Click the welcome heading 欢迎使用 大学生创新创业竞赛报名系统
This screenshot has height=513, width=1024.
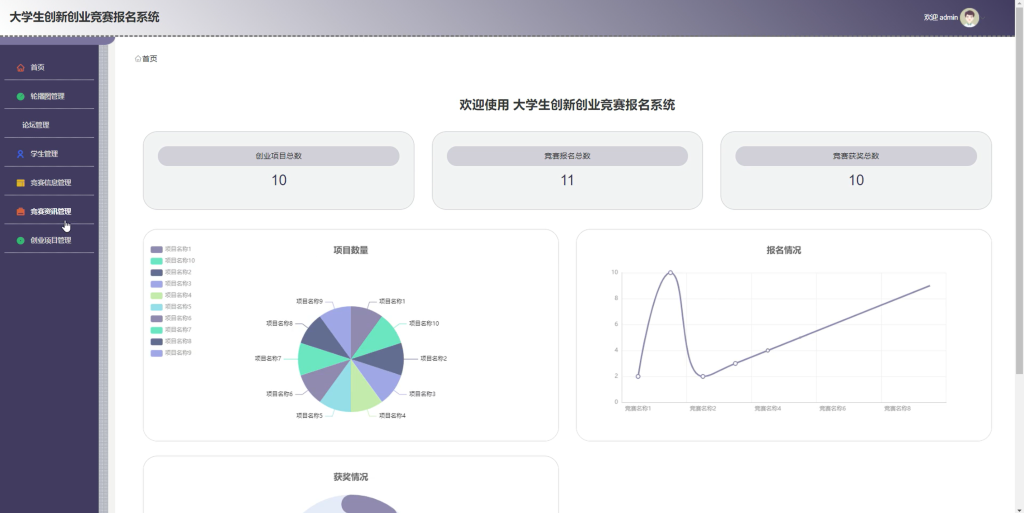click(x=567, y=105)
